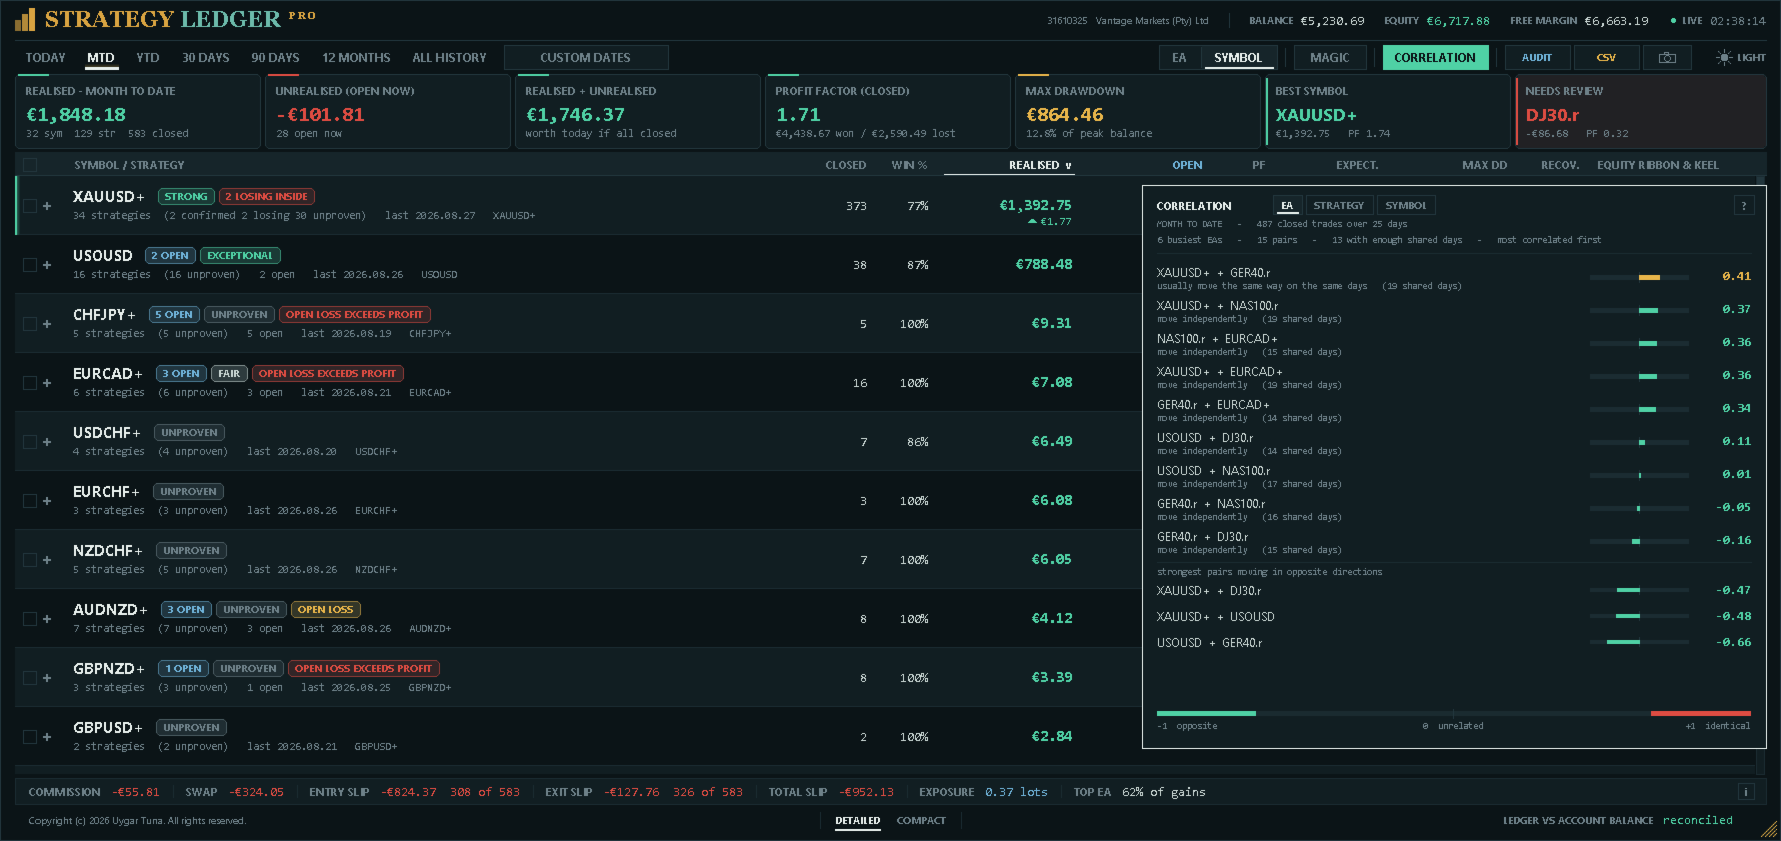
Task: Check the GBPUSD+ row checkbox
Action: click(30, 737)
